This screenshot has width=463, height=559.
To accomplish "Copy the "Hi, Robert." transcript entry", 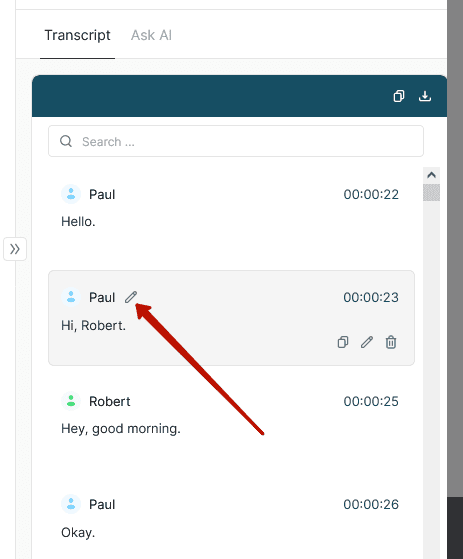I will (343, 342).
